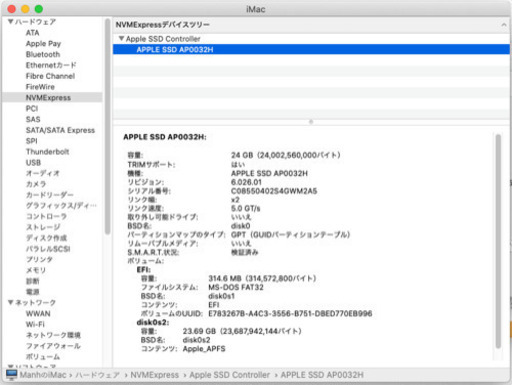Click APPLE SSD AP0032H in the path bar
This screenshot has width=512, height=385.
pyautogui.click(x=322, y=375)
